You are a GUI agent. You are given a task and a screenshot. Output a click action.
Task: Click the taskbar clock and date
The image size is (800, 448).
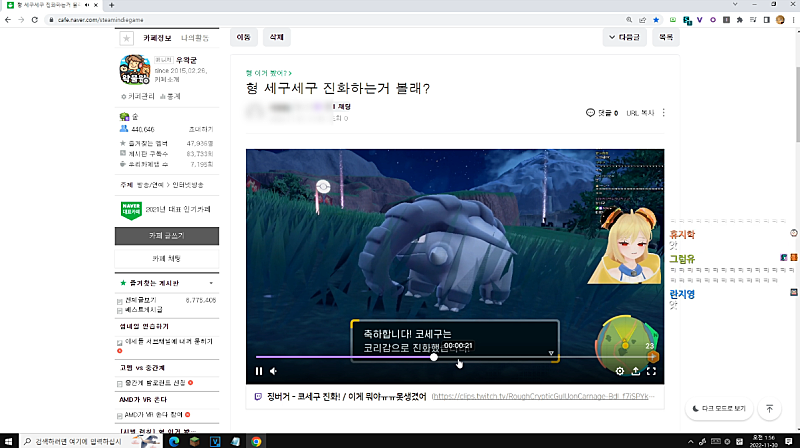click(x=765, y=441)
